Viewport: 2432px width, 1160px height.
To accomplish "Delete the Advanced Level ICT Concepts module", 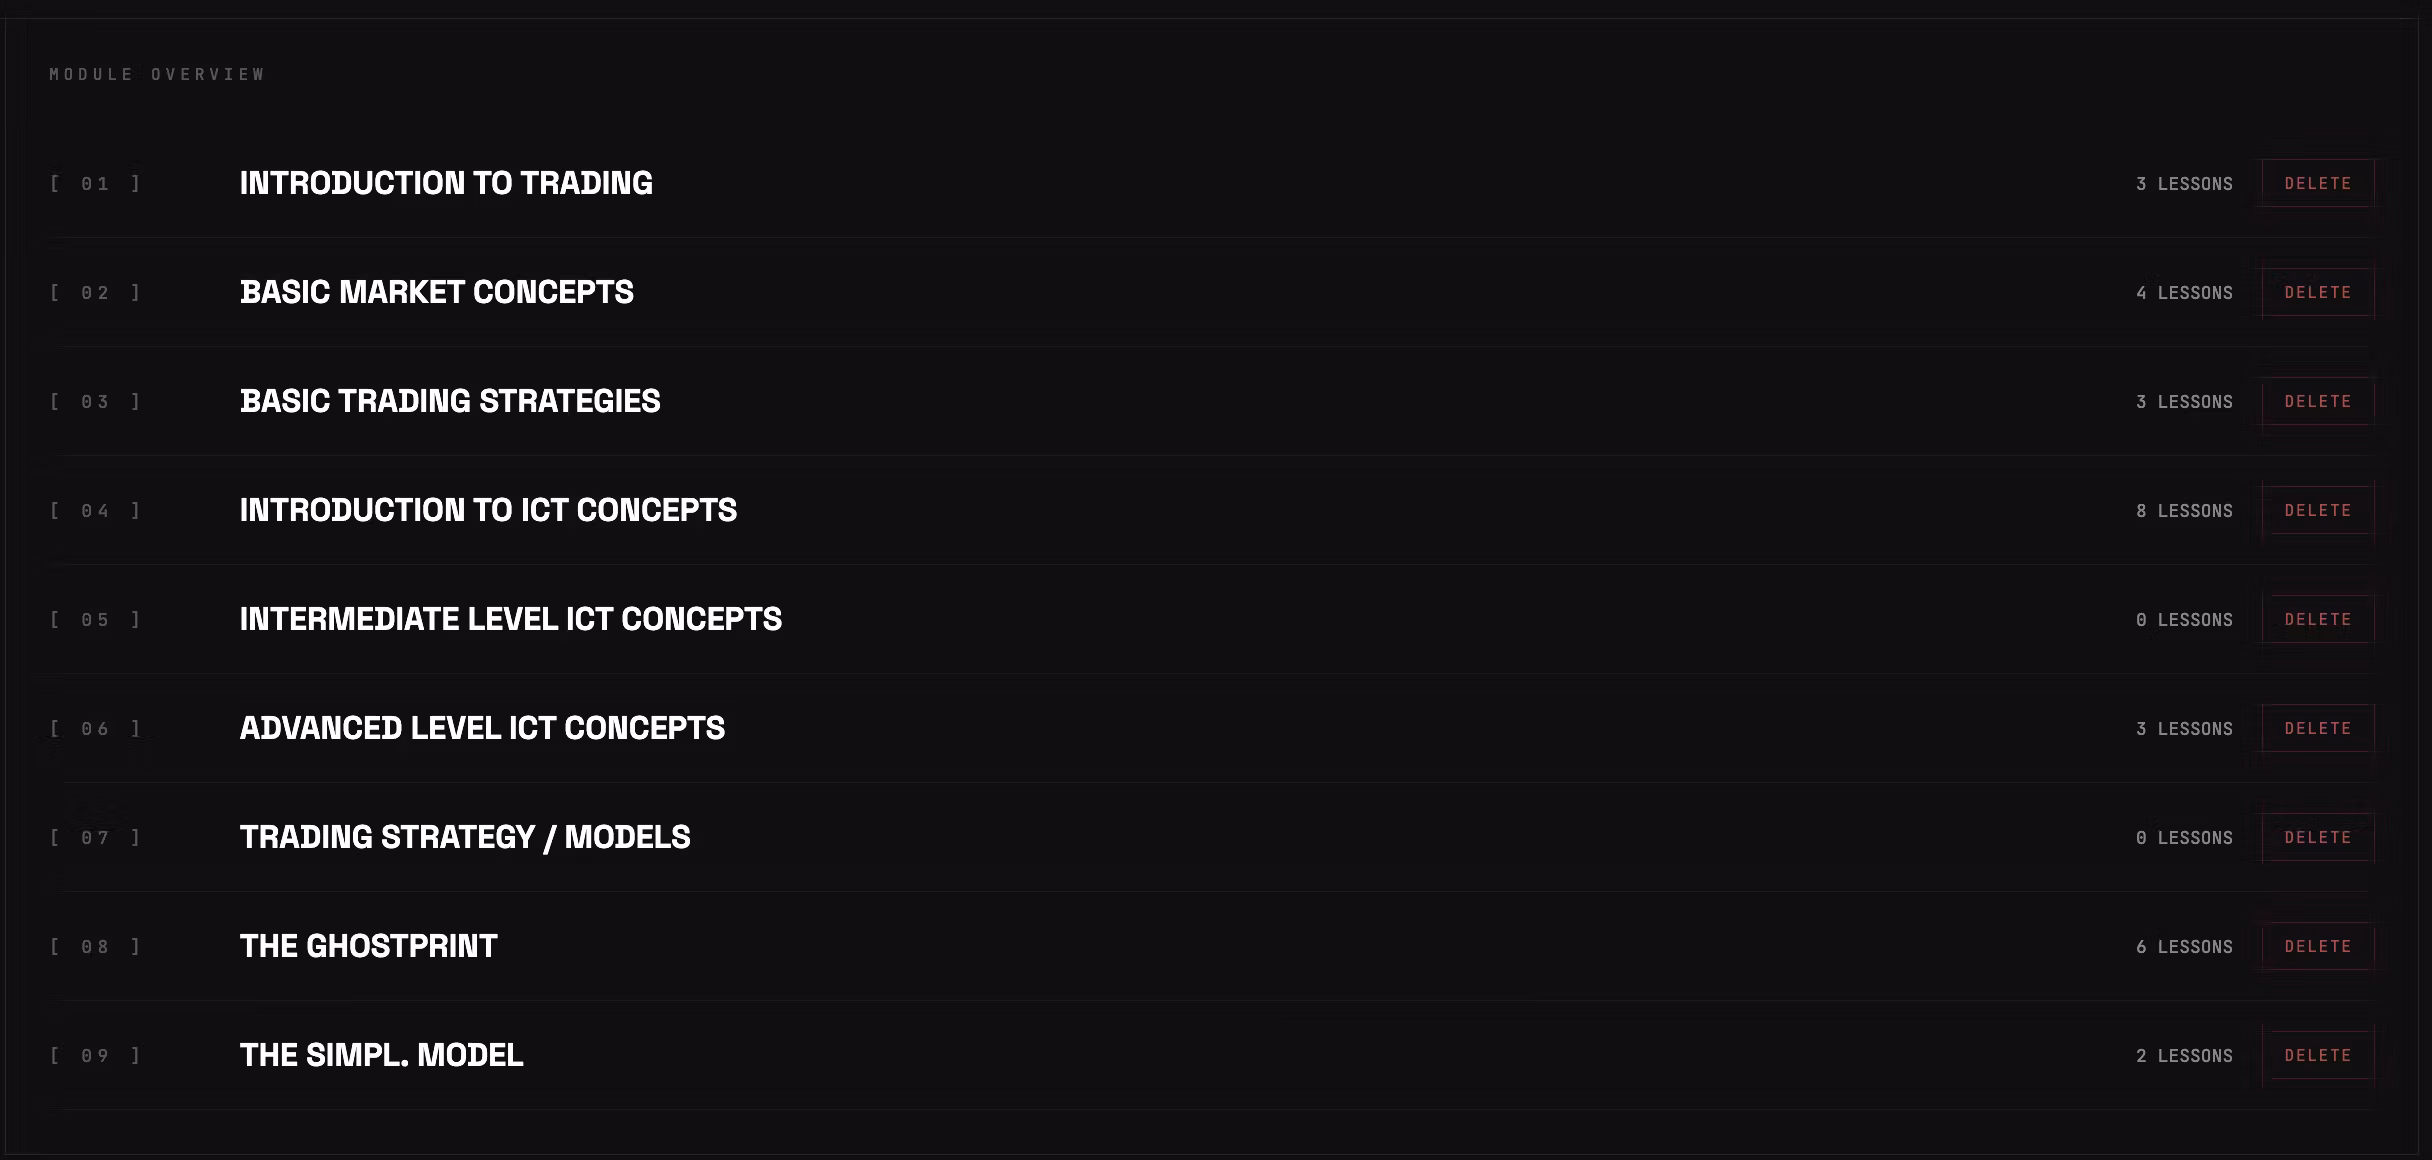I will 2317,728.
